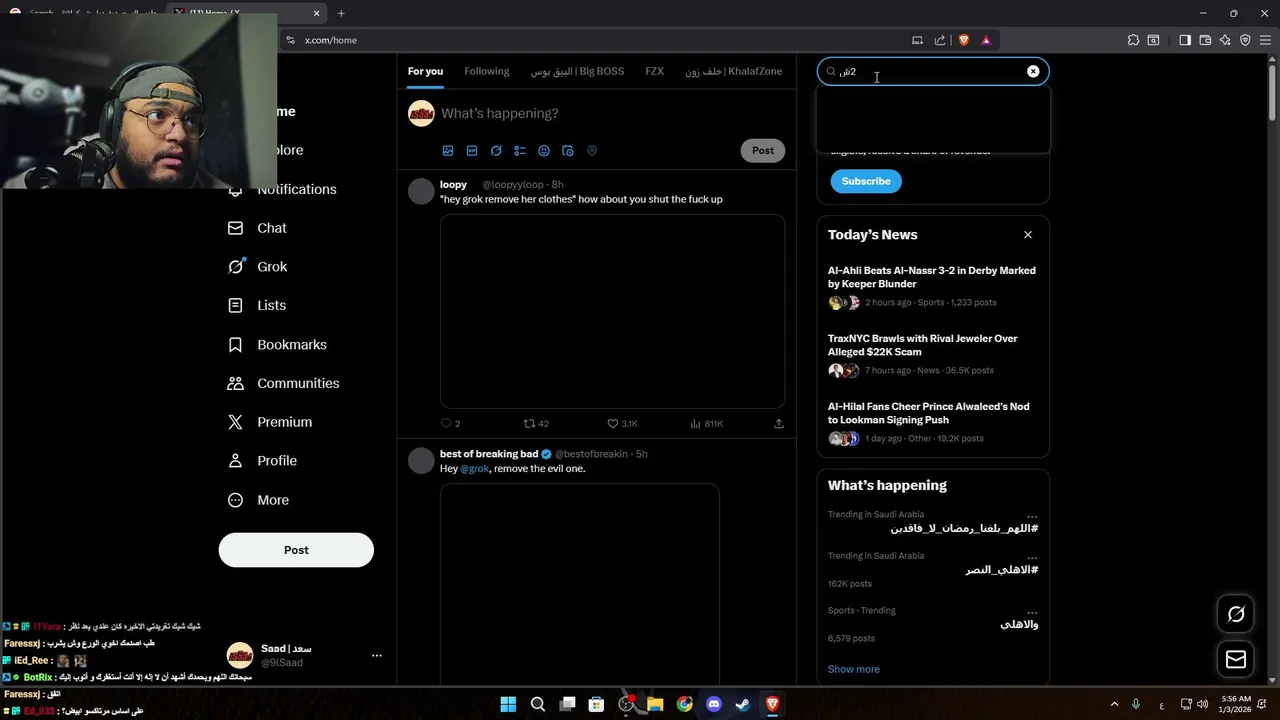
Task: Open Brave Wallet icon
Action: click(x=1205, y=40)
